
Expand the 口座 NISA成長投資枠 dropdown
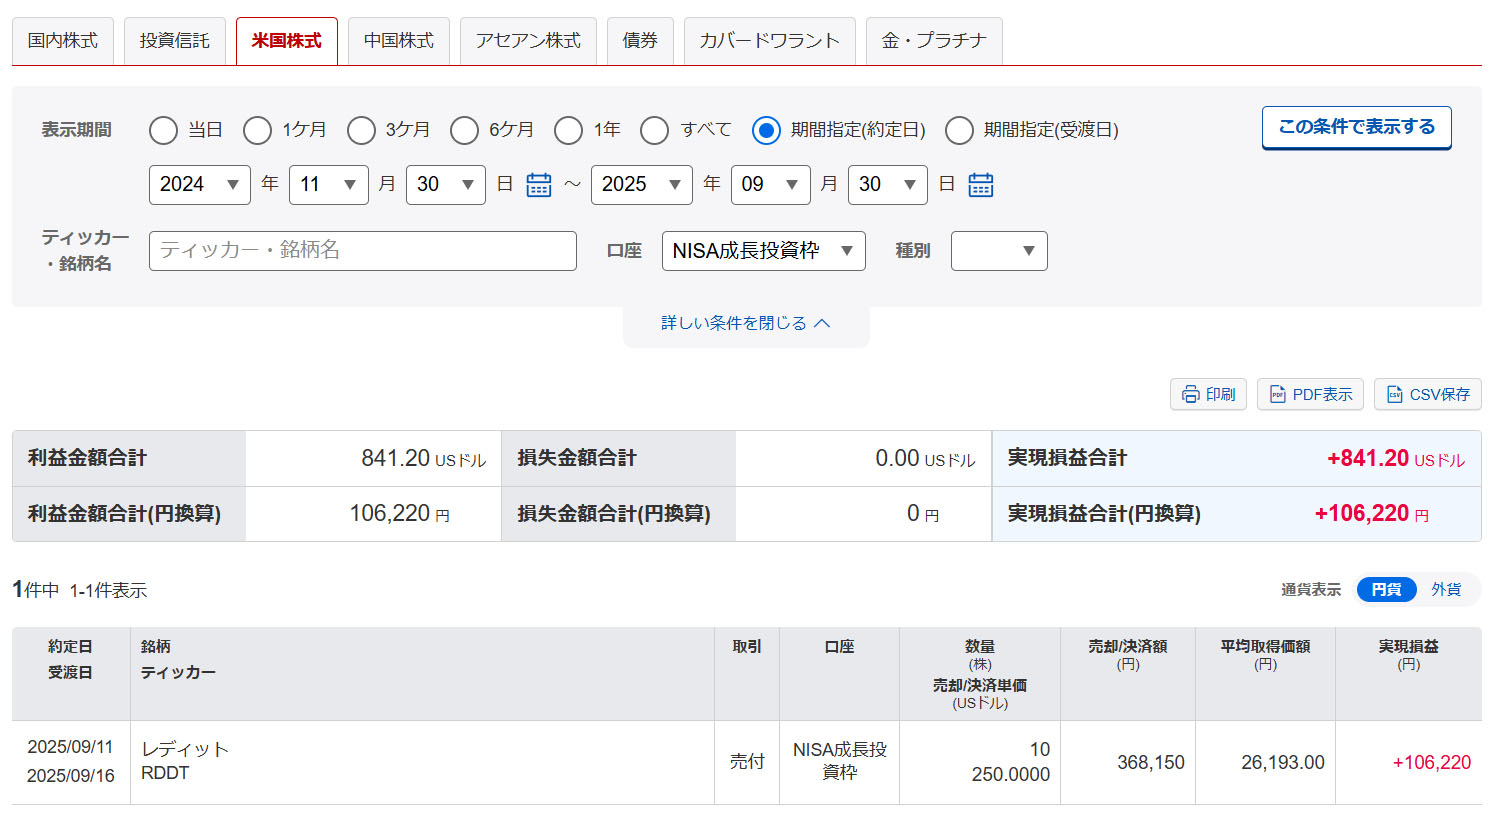click(763, 251)
